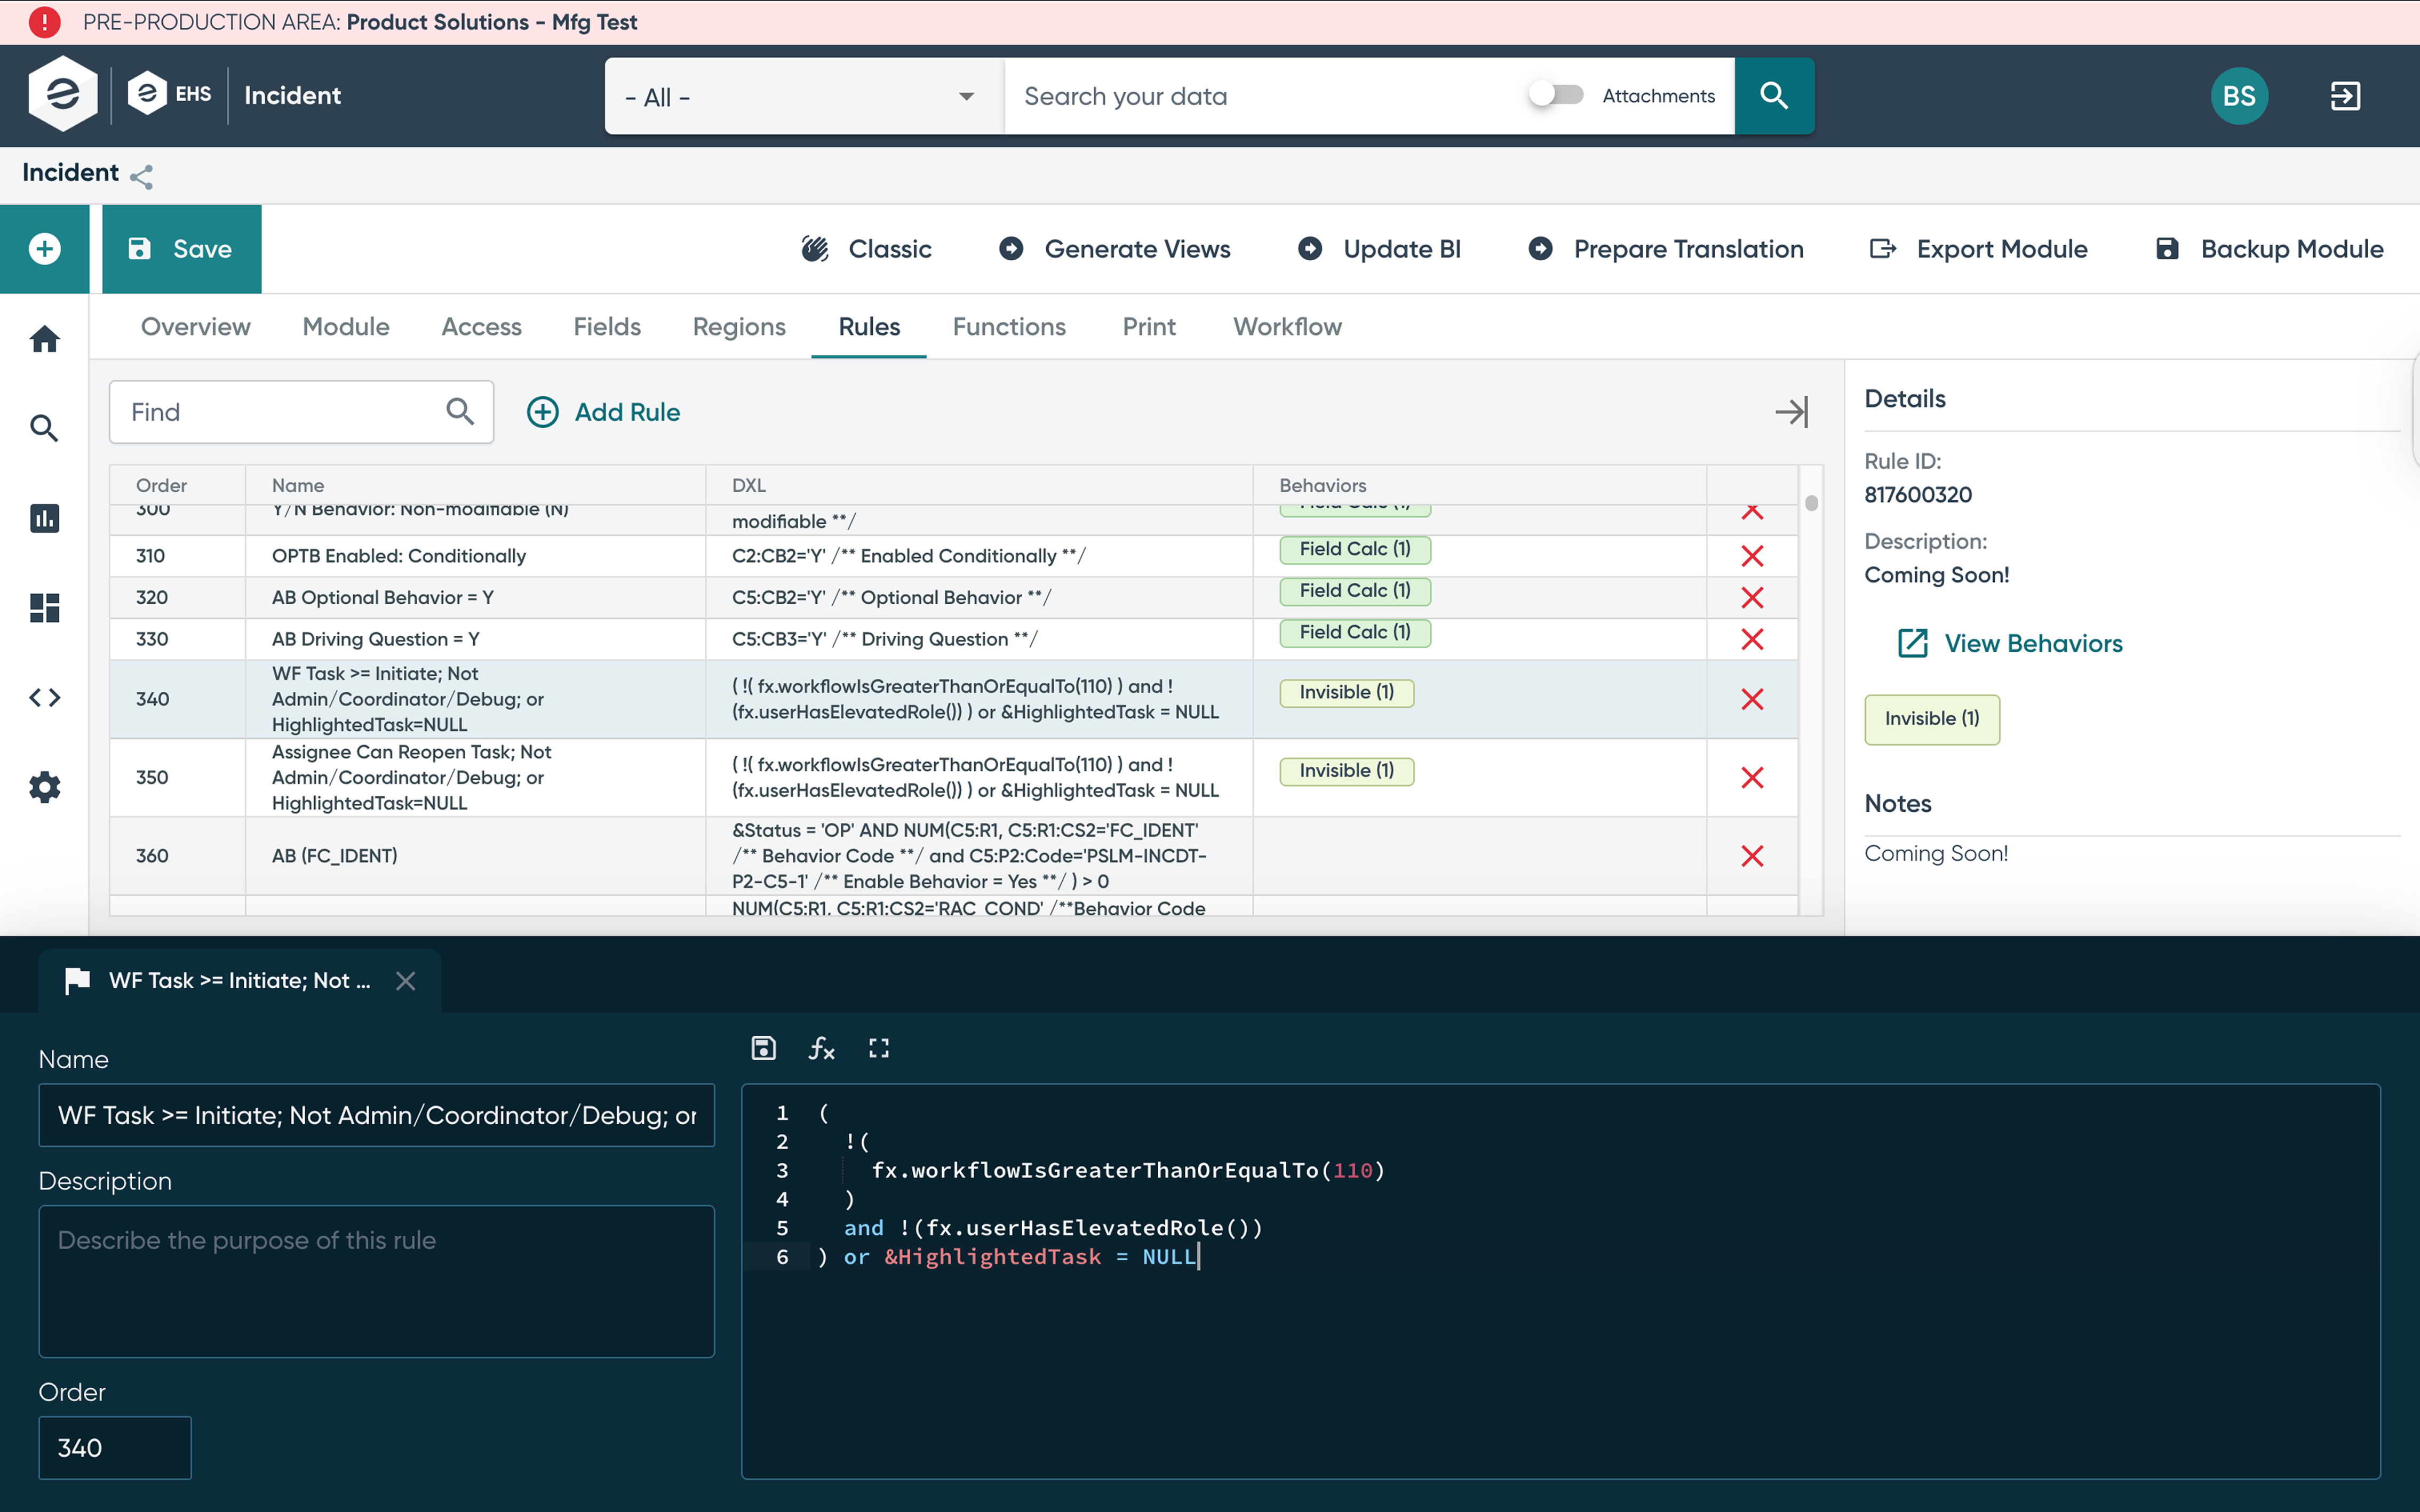Toggle the Attachments search switch
Viewport: 2420px width, 1512px height.
1555,95
